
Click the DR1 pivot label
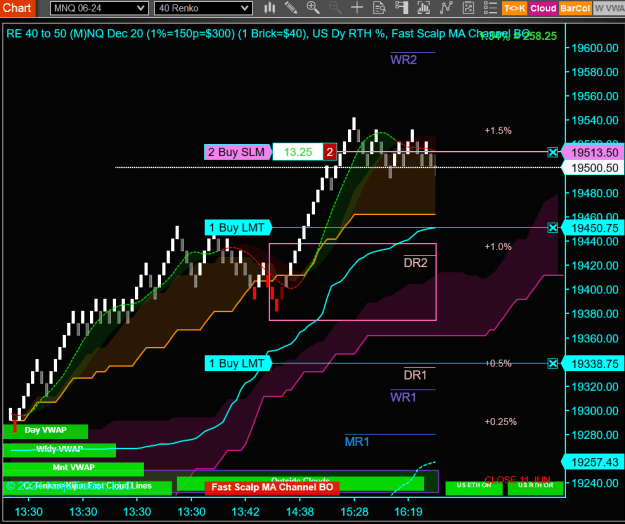[x=415, y=375]
